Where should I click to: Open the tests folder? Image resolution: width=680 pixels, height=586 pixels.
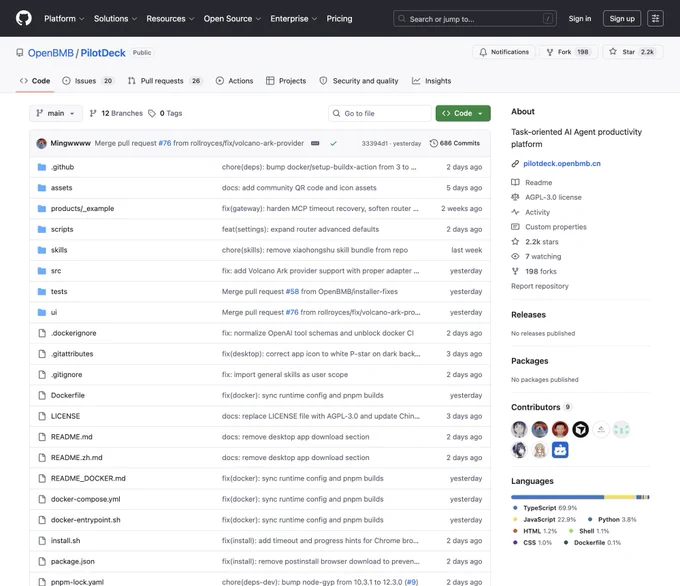click(59, 292)
